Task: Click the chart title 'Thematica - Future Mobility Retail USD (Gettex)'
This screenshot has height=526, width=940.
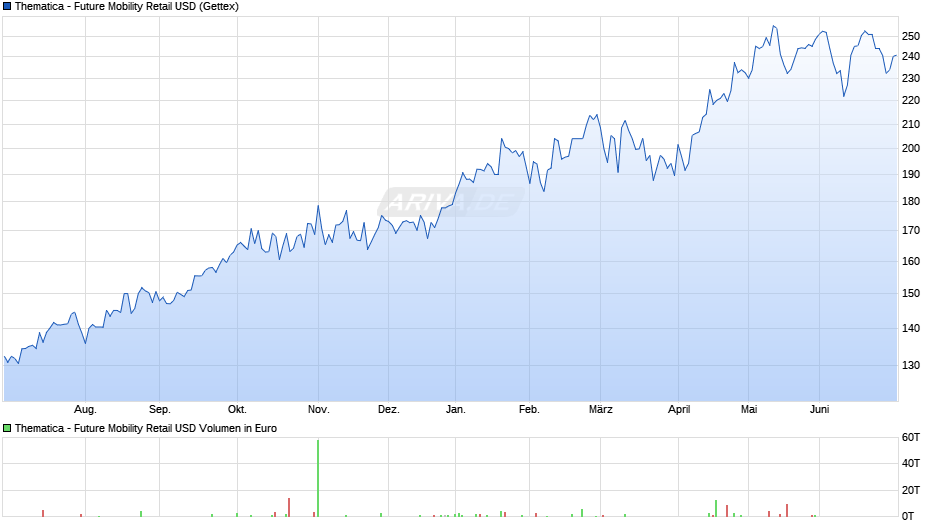Action: [126, 7]
